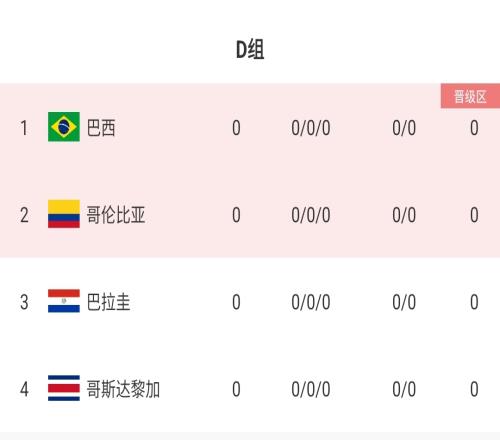Tap the Paraguay flag icon
Viewport: 500px width, 440px height.
(64, 301)
